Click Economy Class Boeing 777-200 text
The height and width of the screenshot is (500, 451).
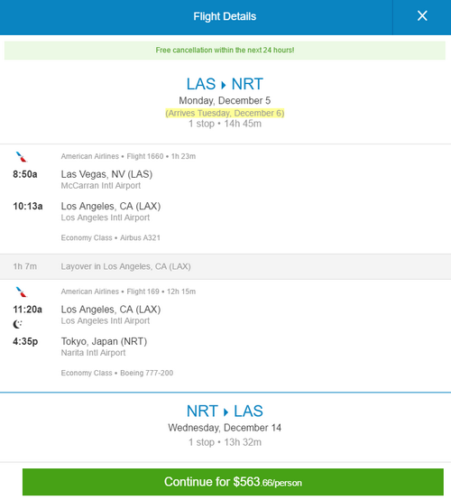117,373
